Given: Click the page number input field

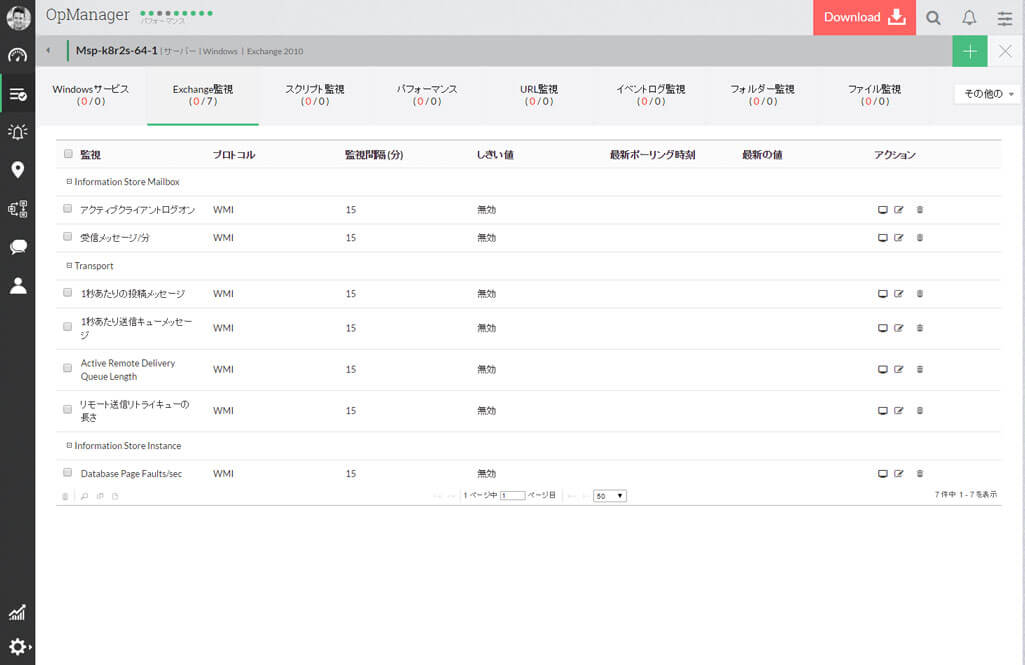Looking at the screenshot, I should pyautogui.click(x=512, y=496).
